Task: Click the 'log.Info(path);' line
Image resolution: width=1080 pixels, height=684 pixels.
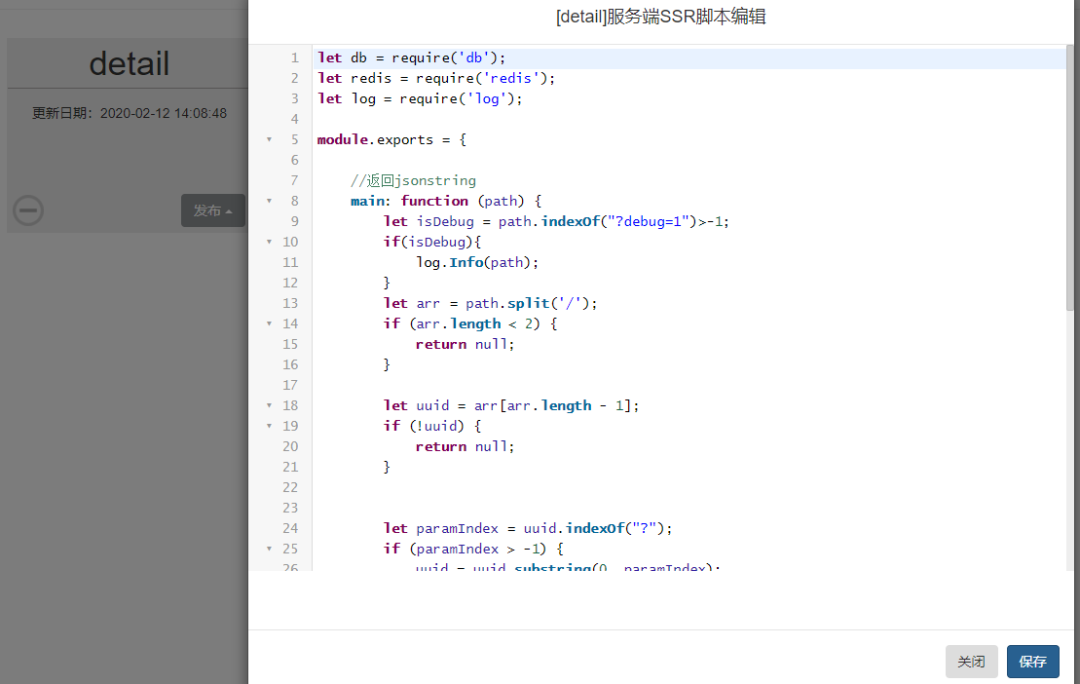Action: click(477, 262)
